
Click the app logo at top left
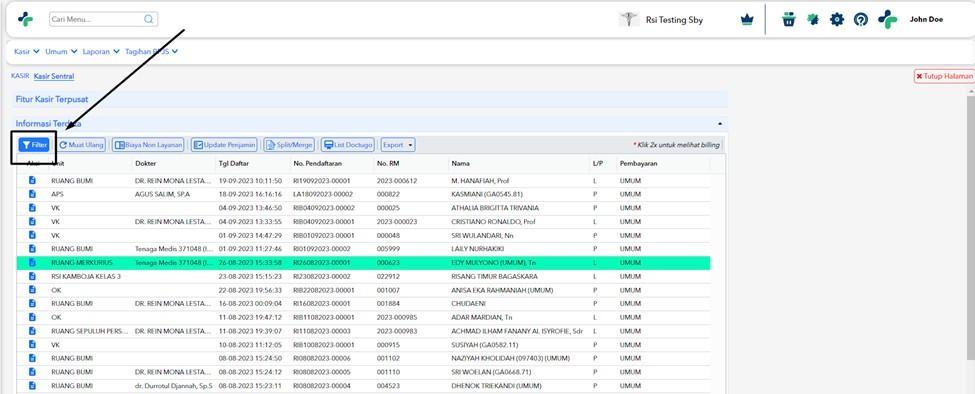pos(25,19)
